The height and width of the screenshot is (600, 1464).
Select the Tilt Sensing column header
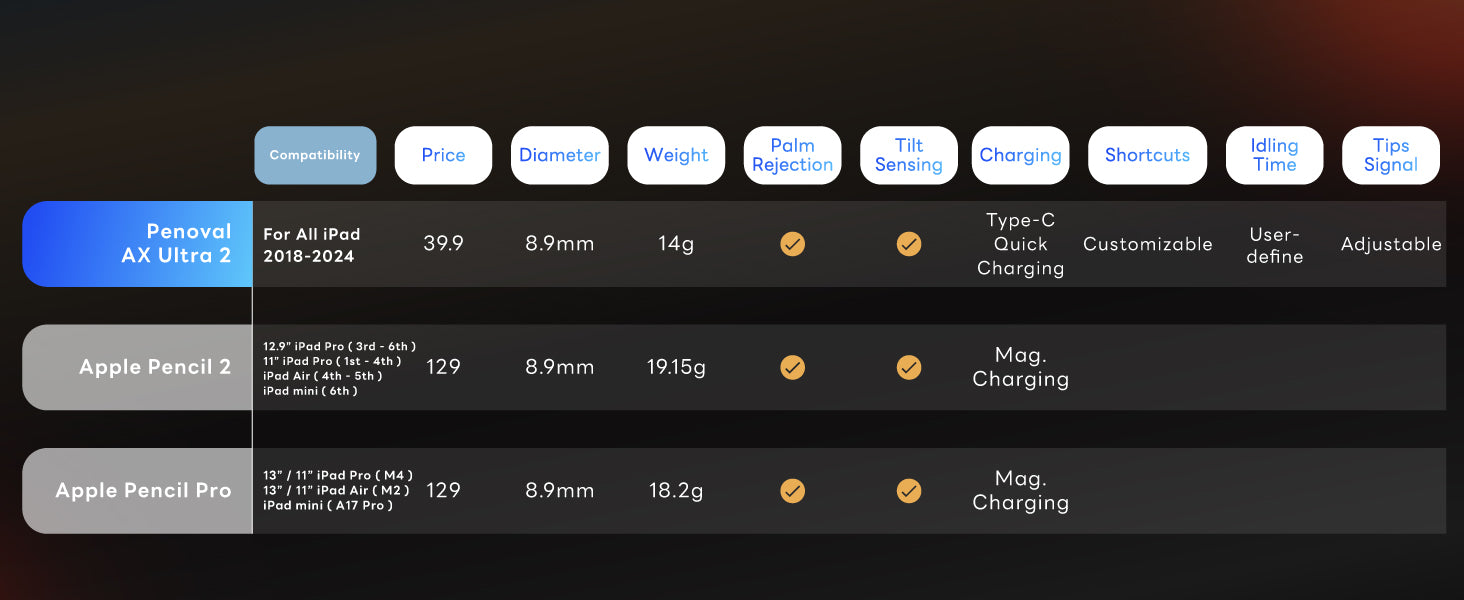click(x=909, y=155)
